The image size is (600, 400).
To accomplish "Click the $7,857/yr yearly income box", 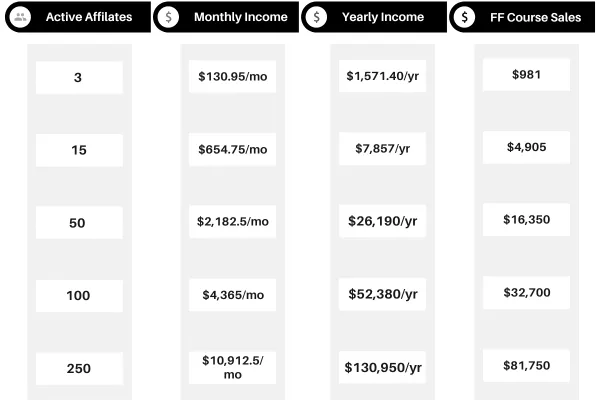I will click(383, 148).
